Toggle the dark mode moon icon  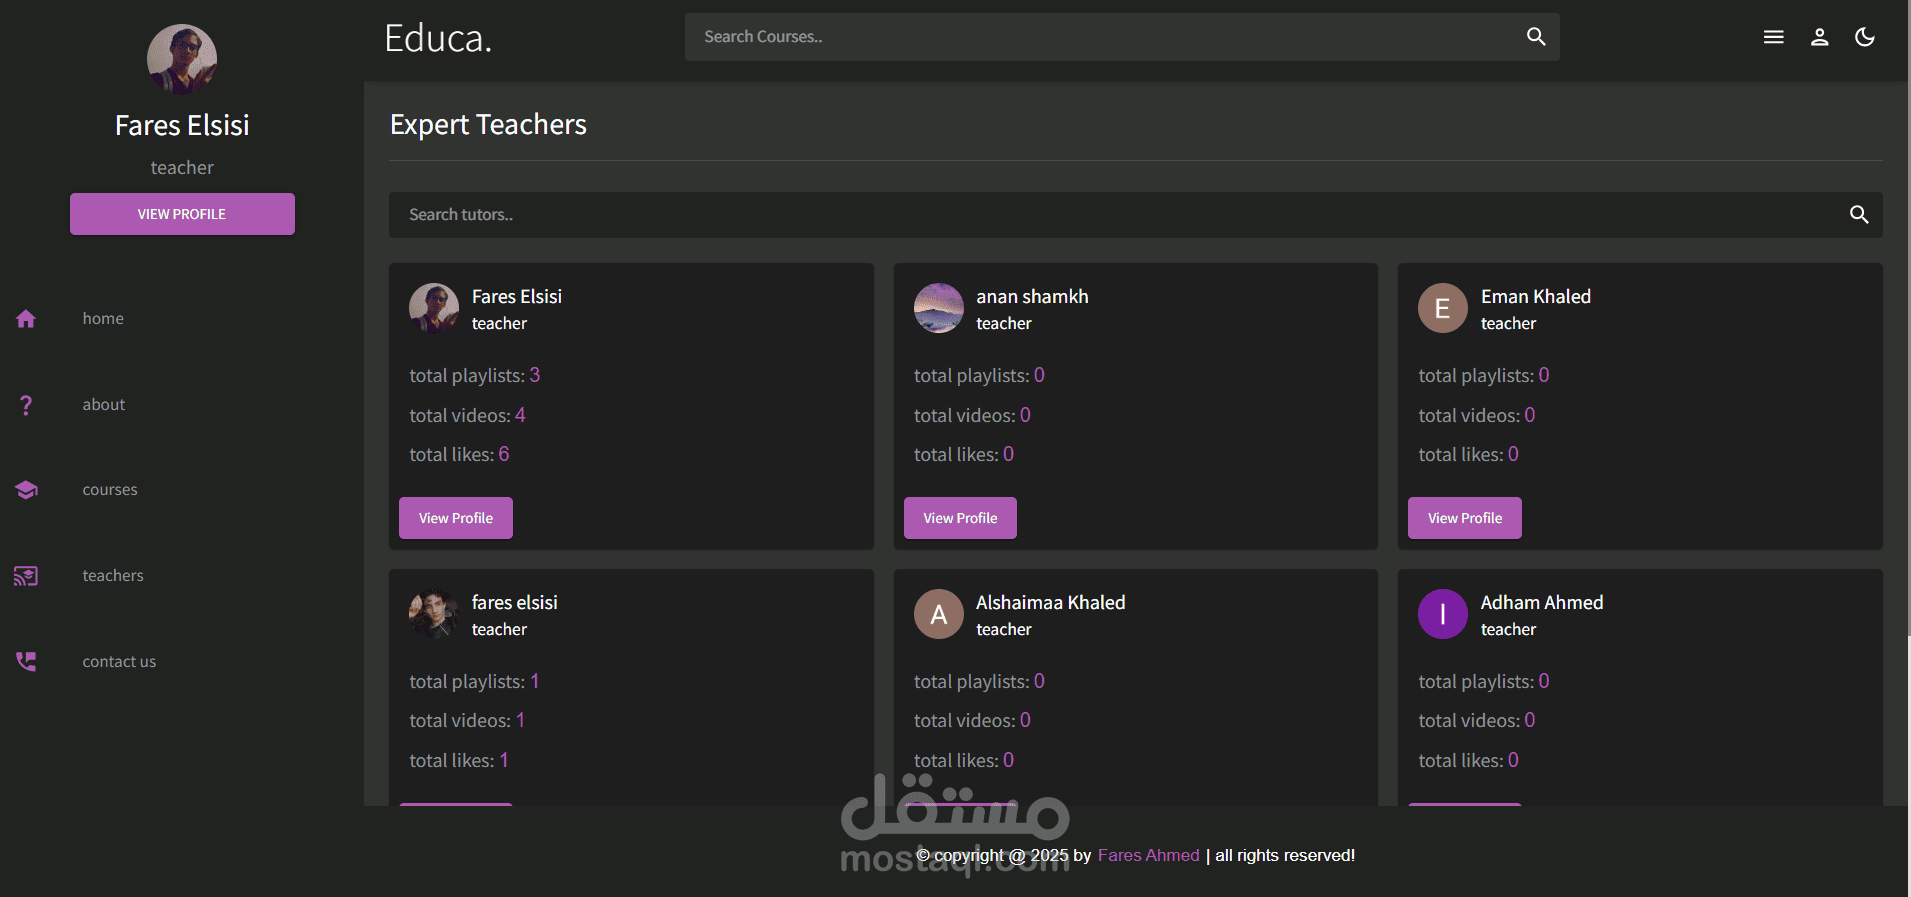tap(1865, 37)
